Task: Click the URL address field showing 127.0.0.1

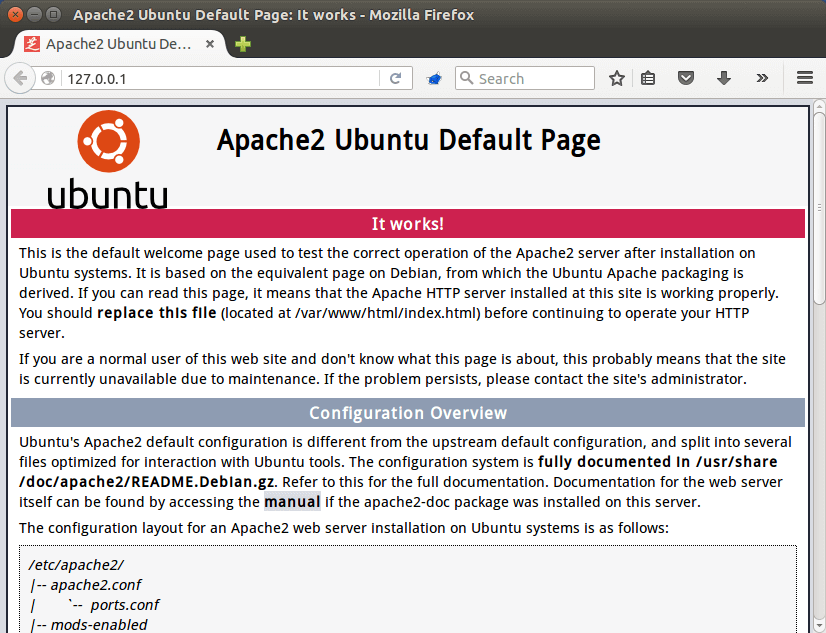Action: coord(221,78)
